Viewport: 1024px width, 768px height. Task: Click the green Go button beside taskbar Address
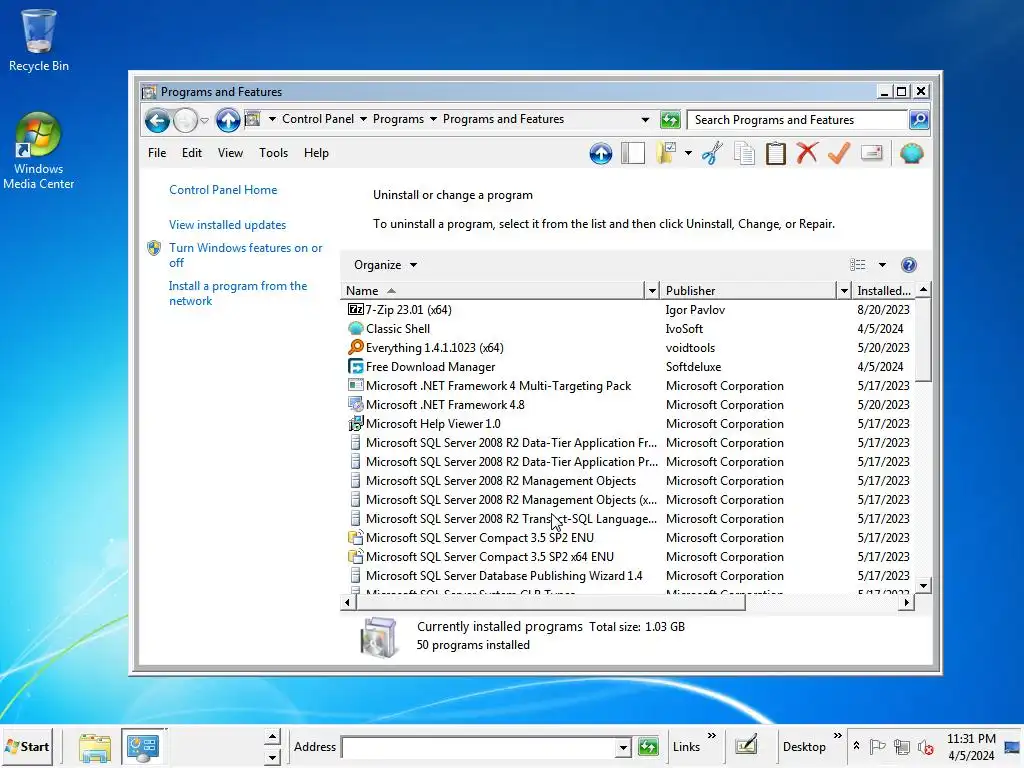(x=648, y=747)
